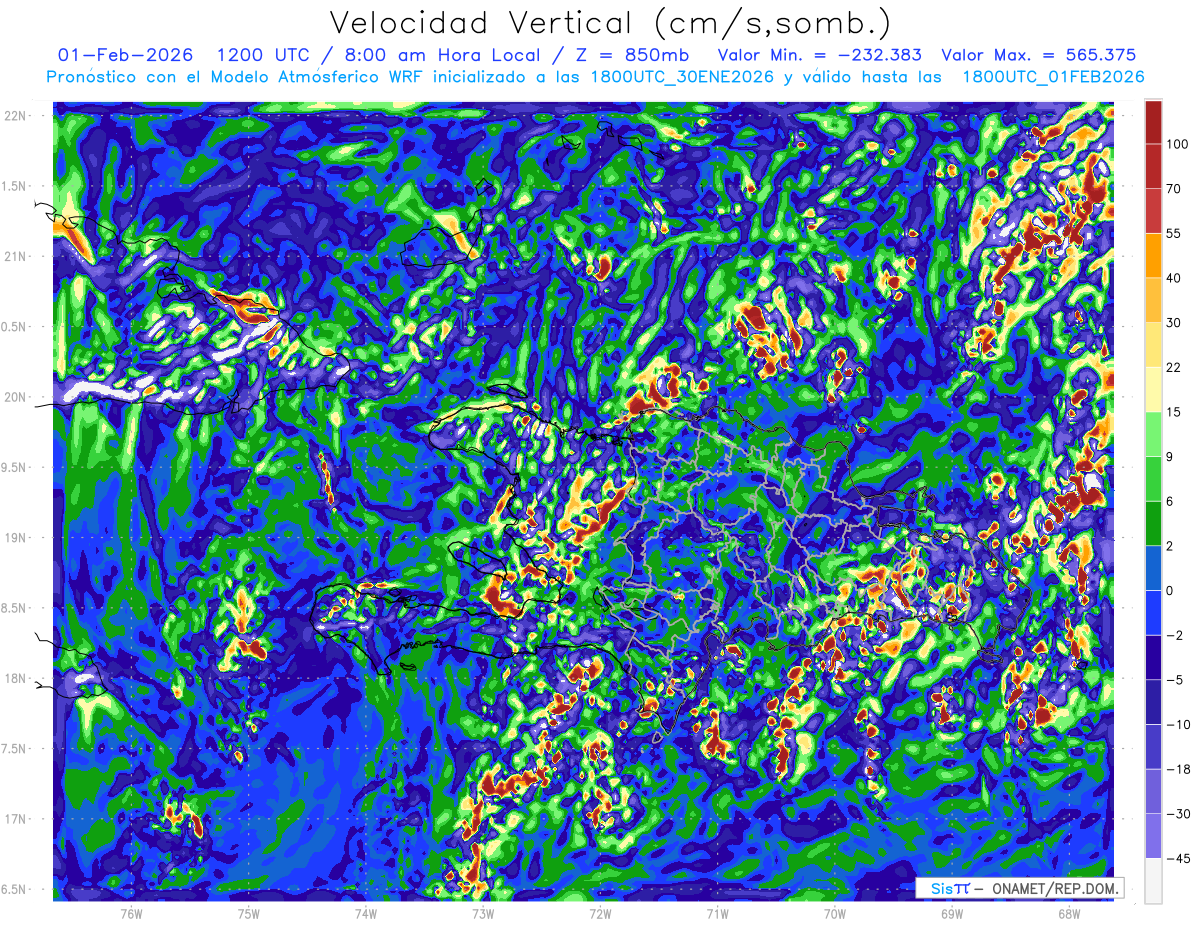Click the colorbar value "-5"
The height and width of the screenshot is (927, 1200).
coord(1174,680)
